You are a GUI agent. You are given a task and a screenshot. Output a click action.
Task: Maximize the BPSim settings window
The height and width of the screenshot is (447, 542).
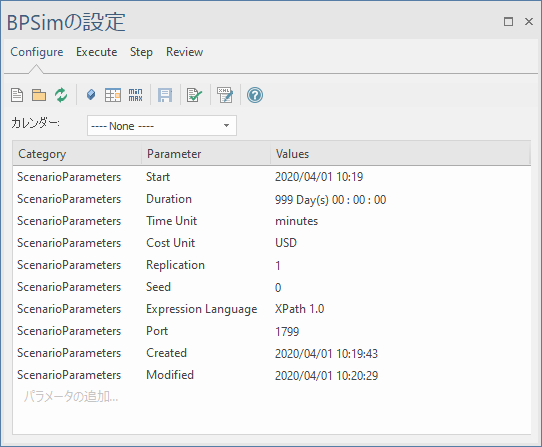click(508, 21)
